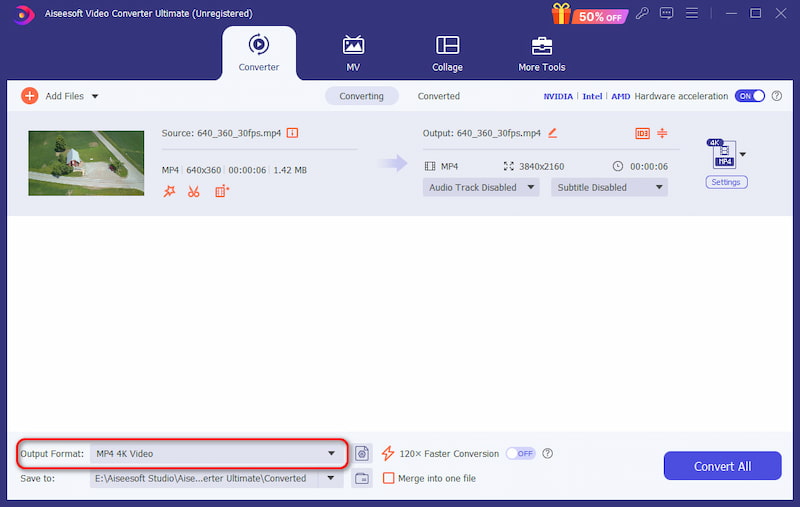Viewport: 800px width, 507px height.
Task: Expand the arrow beside the 4K format icon
Action: pyautogui.click(x=743, y=154)
